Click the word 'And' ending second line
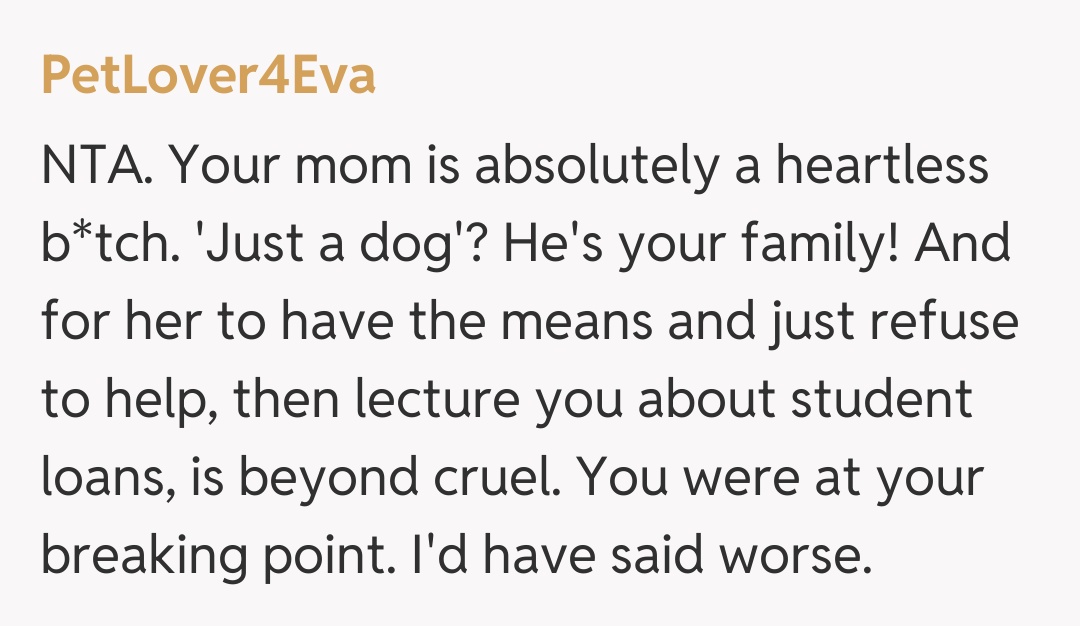Image resolution: width=1080 pixels, height=626 pixels. (970, 244)
